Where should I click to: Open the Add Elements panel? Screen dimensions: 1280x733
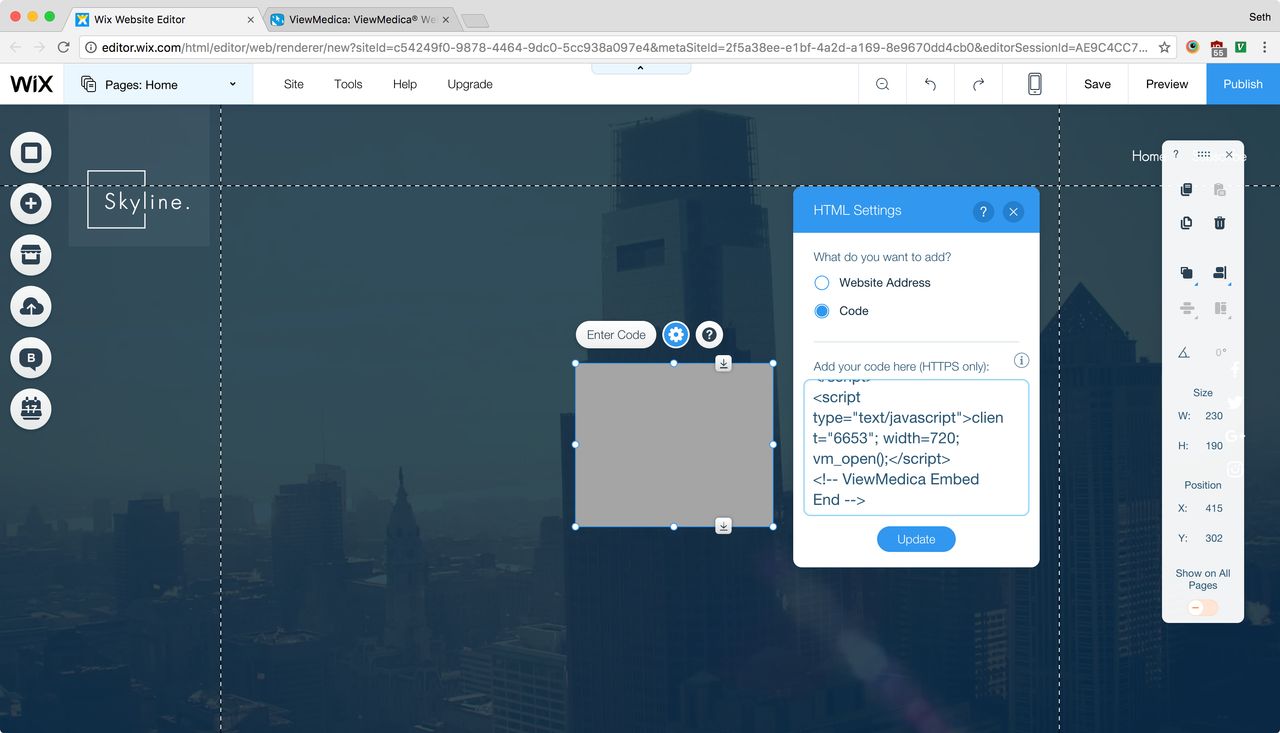click(30, 203)
